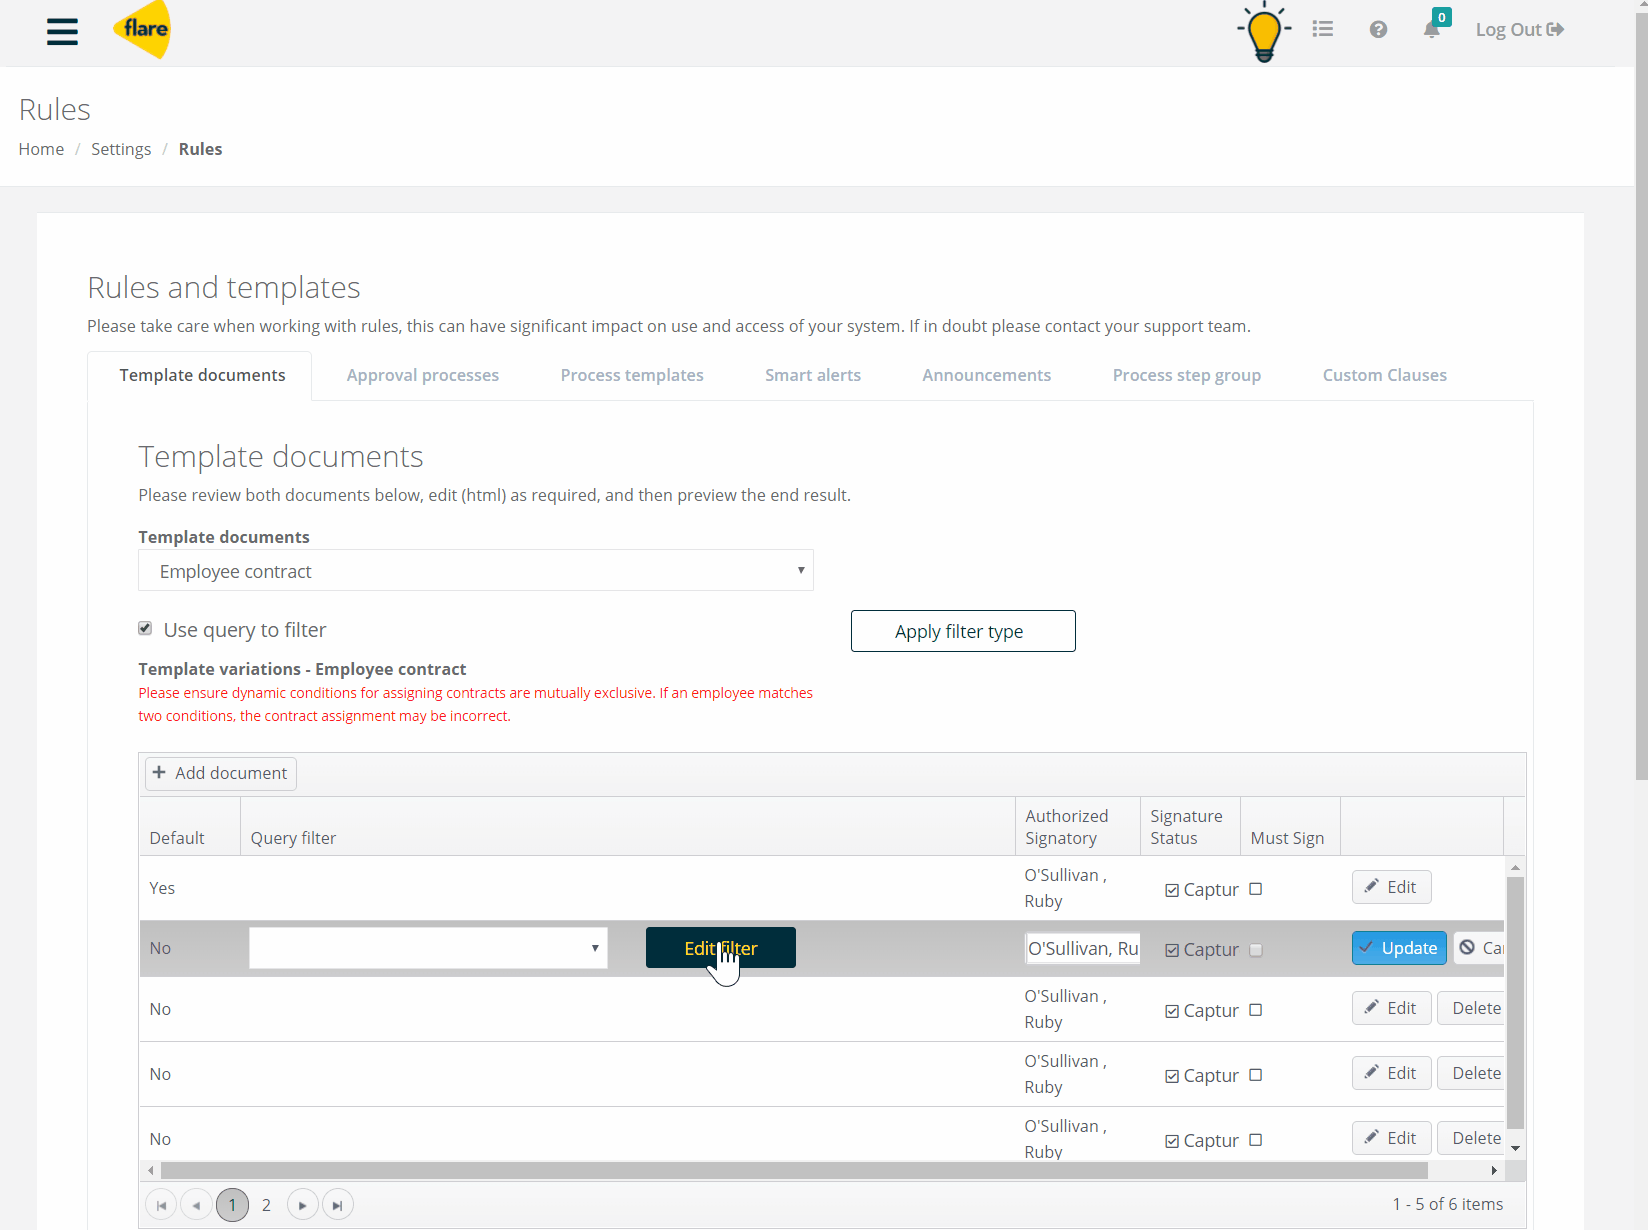Screen dimensions: 1648x1230
Task: Open the task list icon in header
Action: click(1322, 30)
